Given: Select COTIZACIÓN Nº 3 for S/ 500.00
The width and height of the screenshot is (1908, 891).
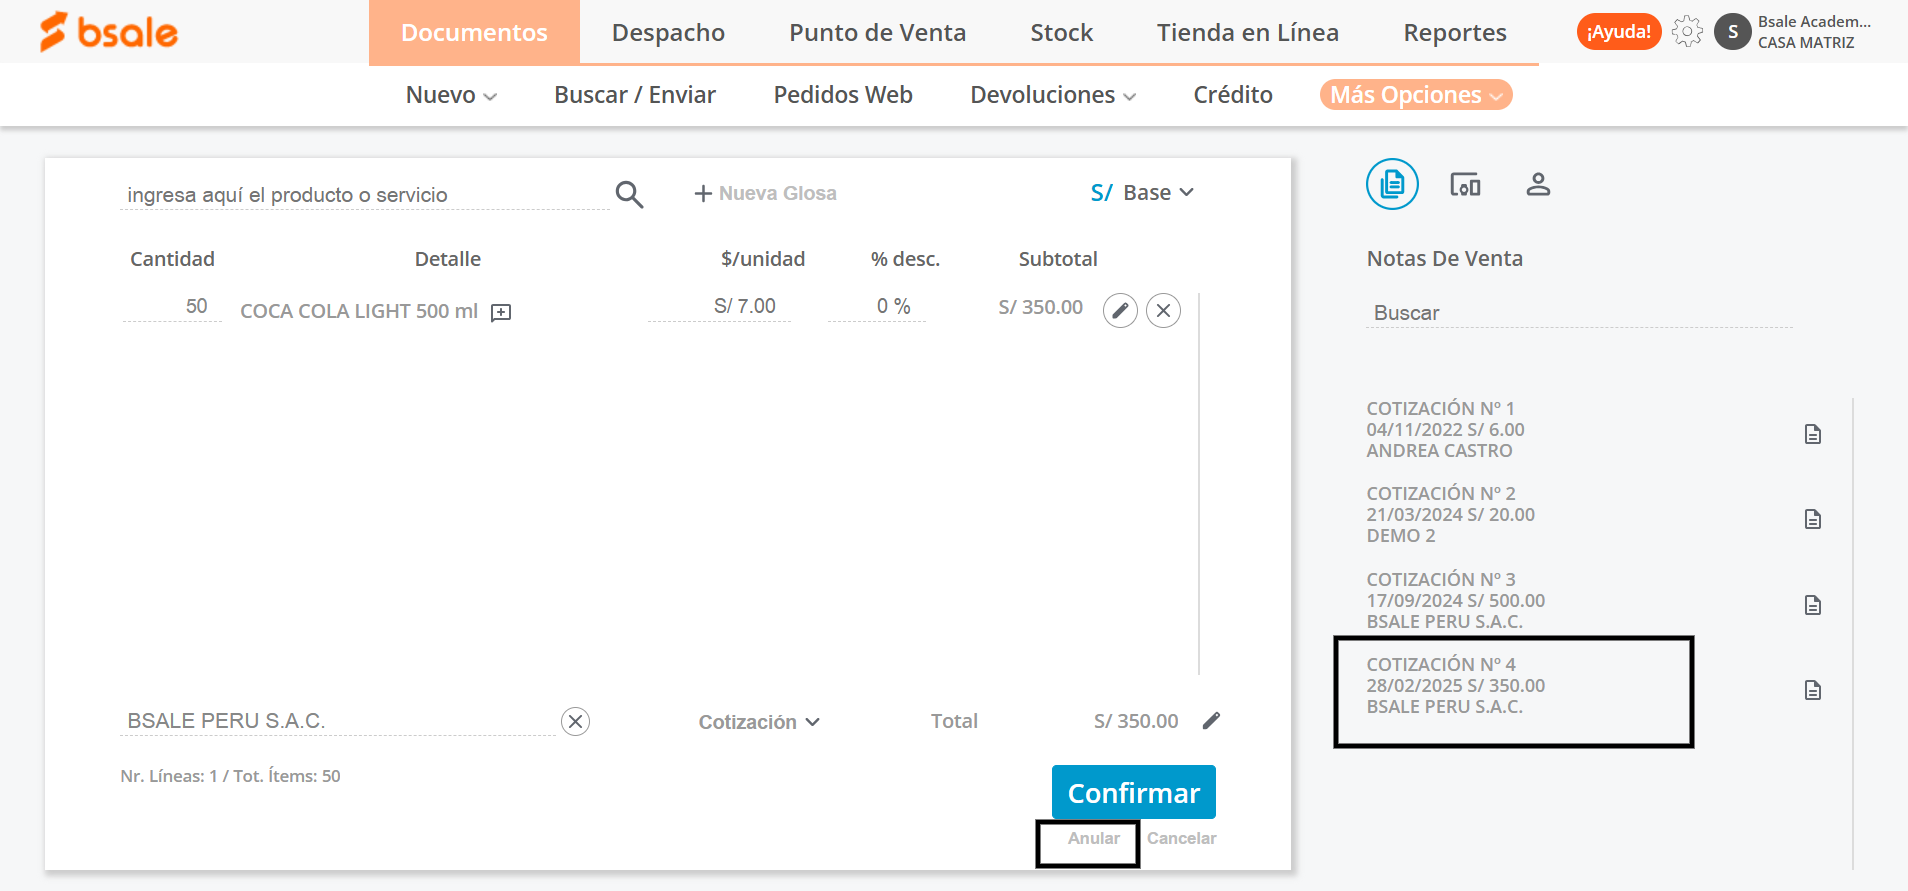Looking at the screenshot, I should (1455, 601).
